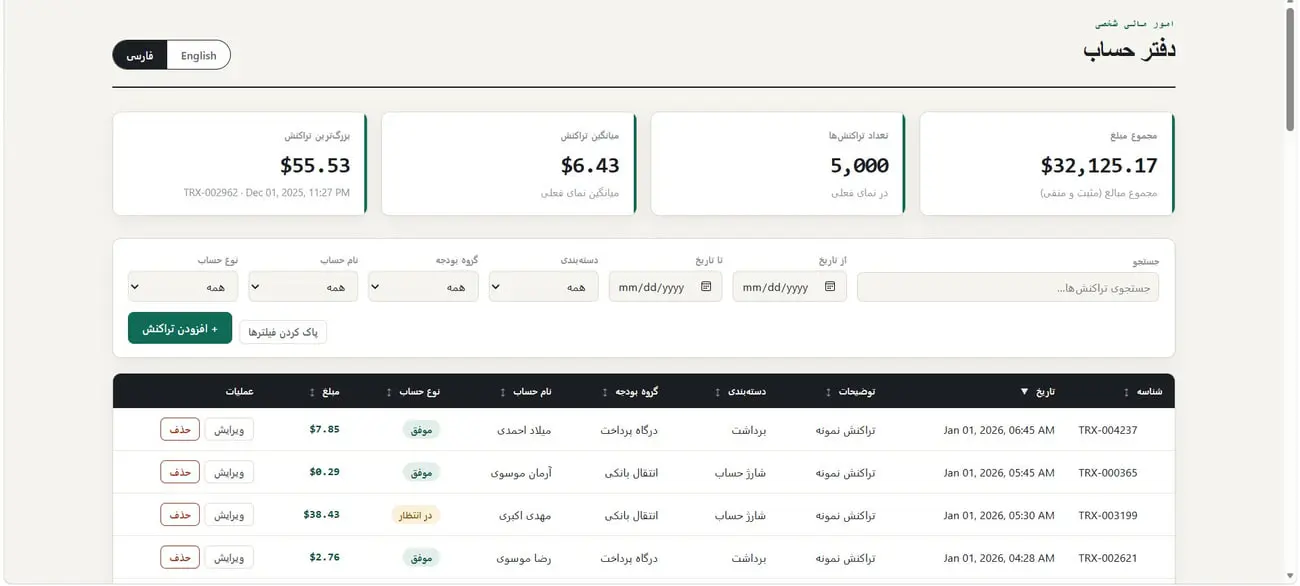The image size is (1300, 586).
Task: Click the در انتظار status badge
Action: click(416, 515)
